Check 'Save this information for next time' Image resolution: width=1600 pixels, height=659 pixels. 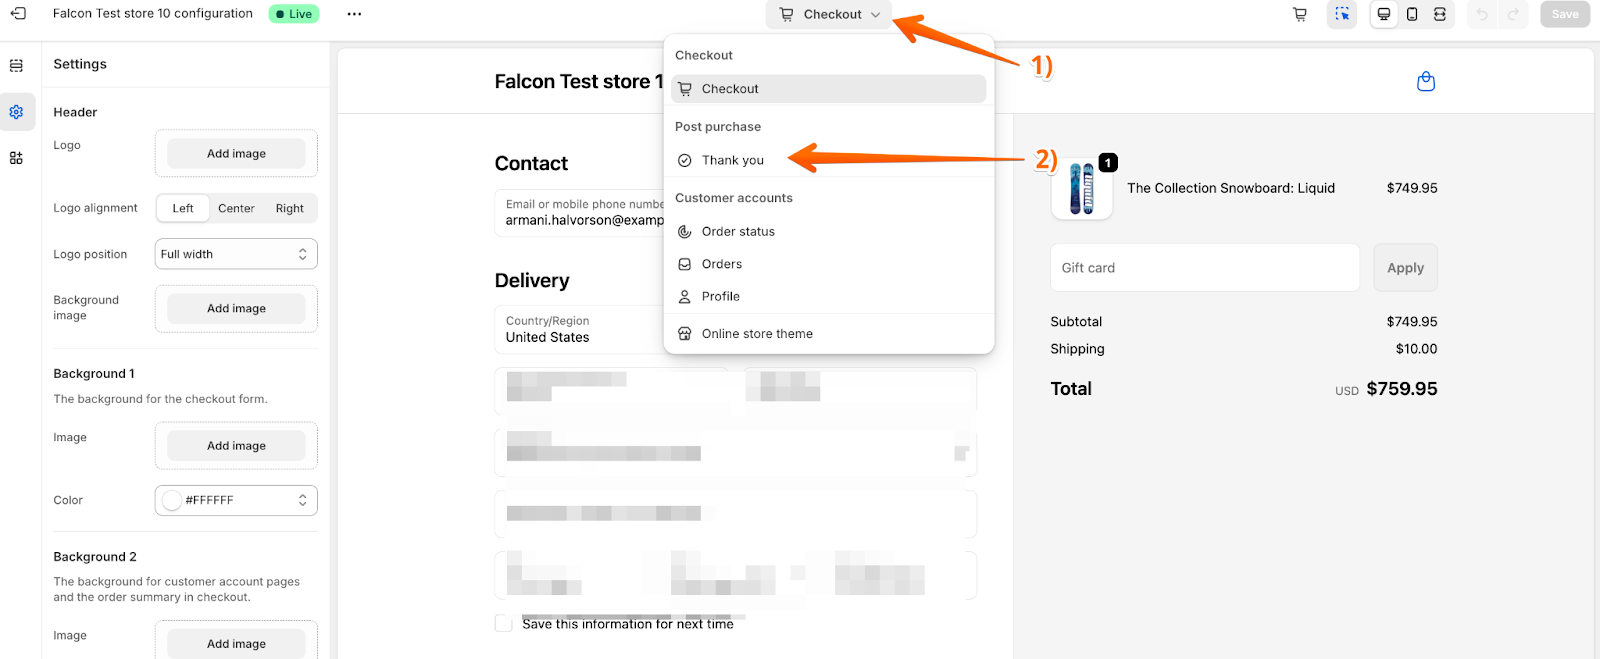click(x=504, y=624)
